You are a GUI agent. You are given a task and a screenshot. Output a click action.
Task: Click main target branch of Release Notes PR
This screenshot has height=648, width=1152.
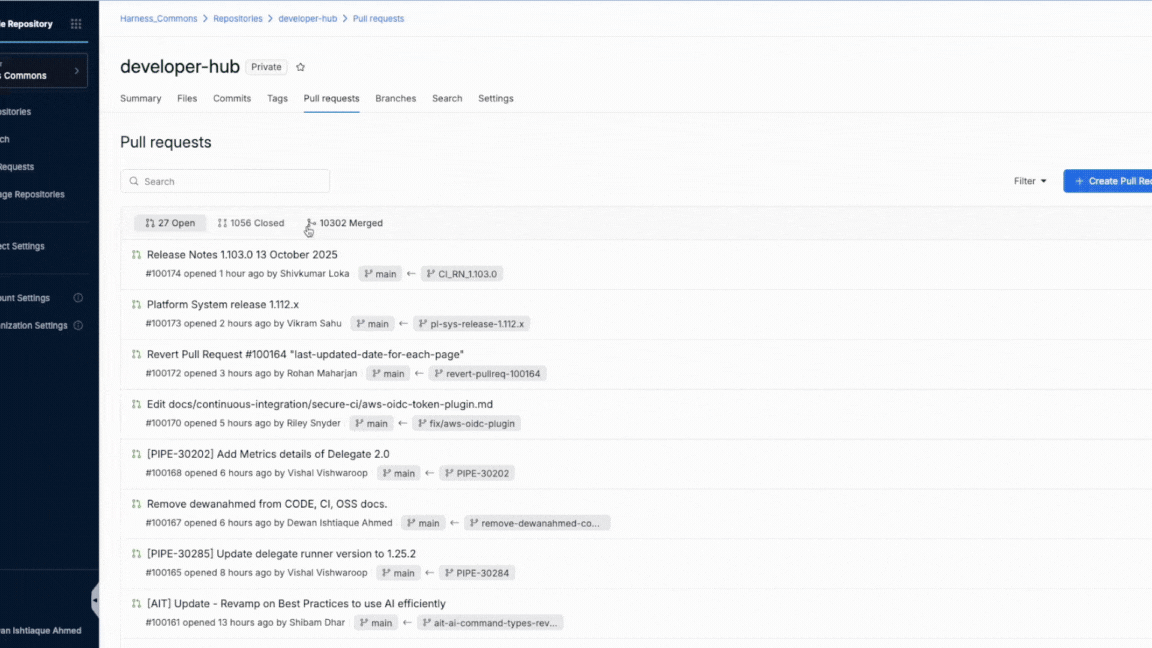tap(380, 274)
